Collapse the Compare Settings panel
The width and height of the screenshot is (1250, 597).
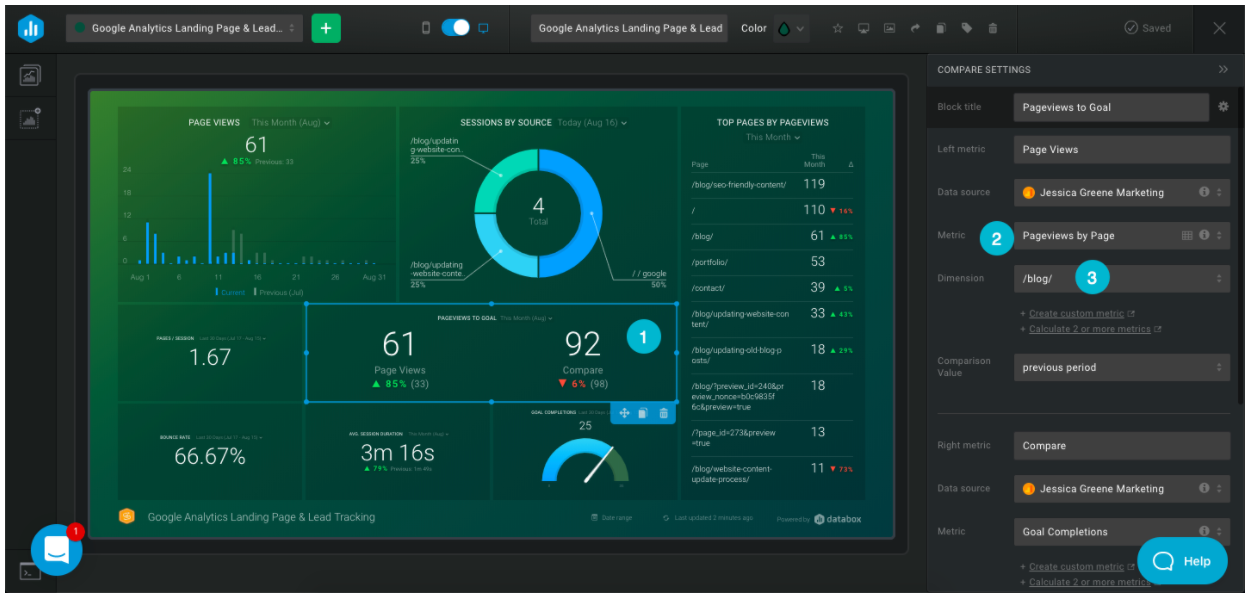click(1222, 70)
